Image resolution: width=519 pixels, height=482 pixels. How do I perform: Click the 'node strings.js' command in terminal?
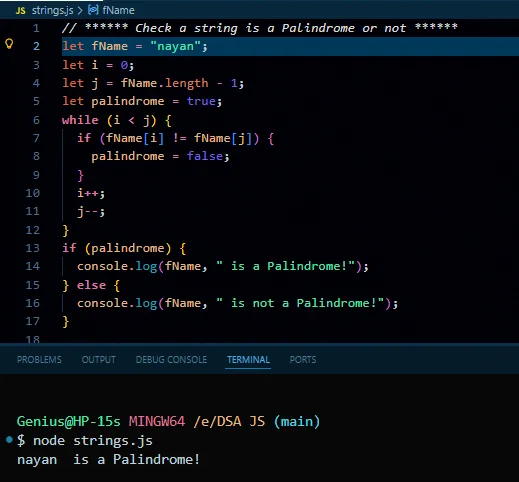point(93,441)
